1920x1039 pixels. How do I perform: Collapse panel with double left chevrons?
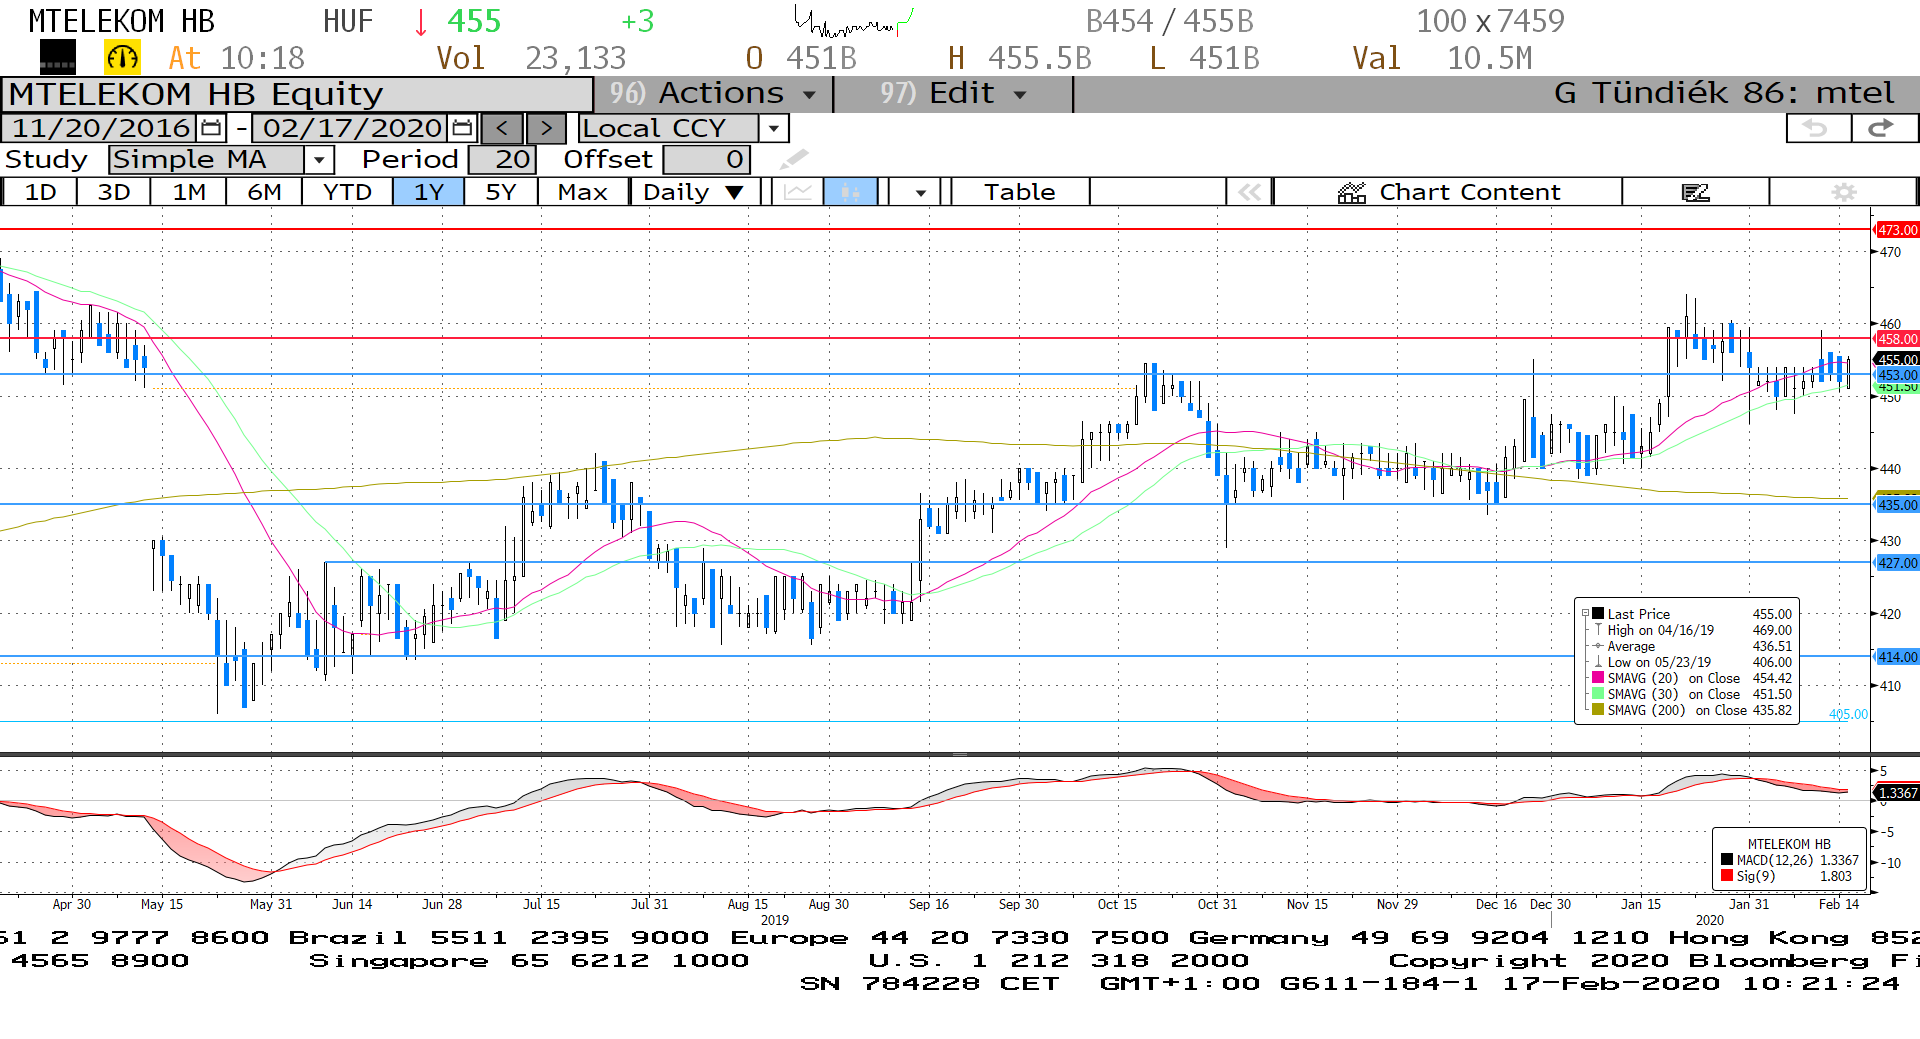point(1250,192)
